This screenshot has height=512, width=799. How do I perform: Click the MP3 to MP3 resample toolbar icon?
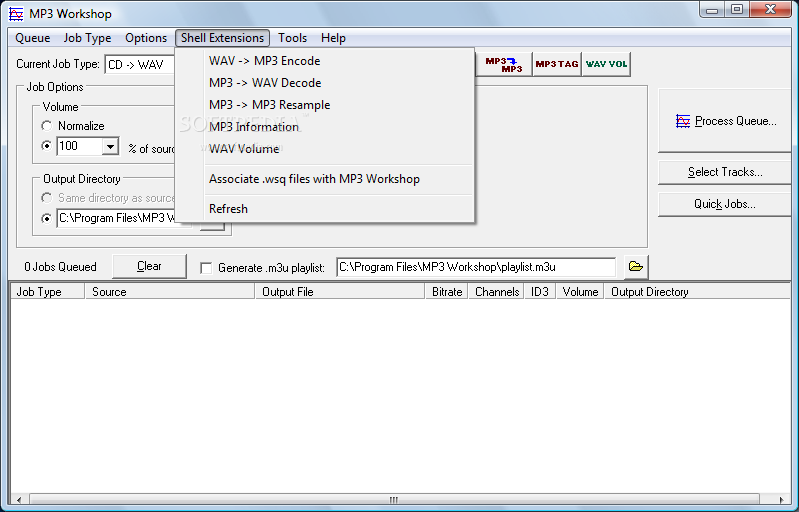click(503, 64)
